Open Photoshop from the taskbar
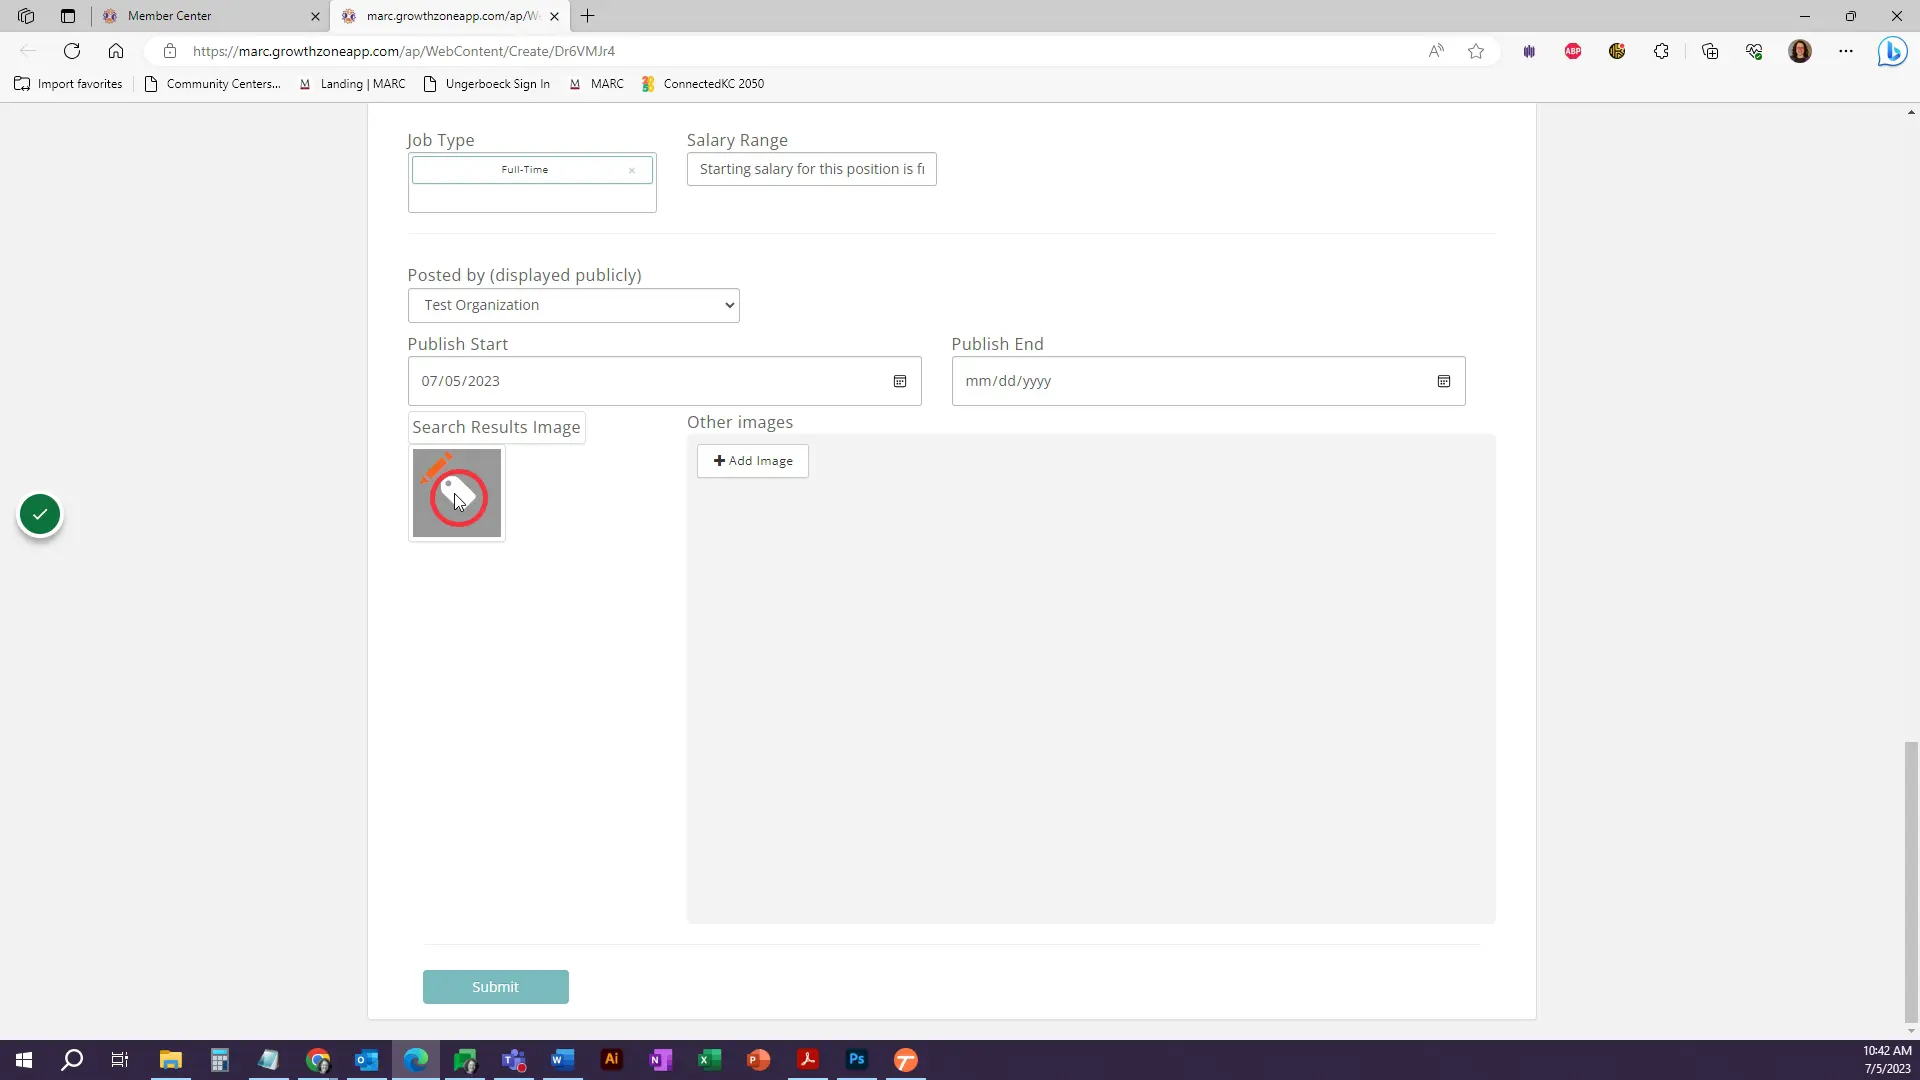The width and height of the screenshot is (1920, 1080). (x=857, y=1060)
